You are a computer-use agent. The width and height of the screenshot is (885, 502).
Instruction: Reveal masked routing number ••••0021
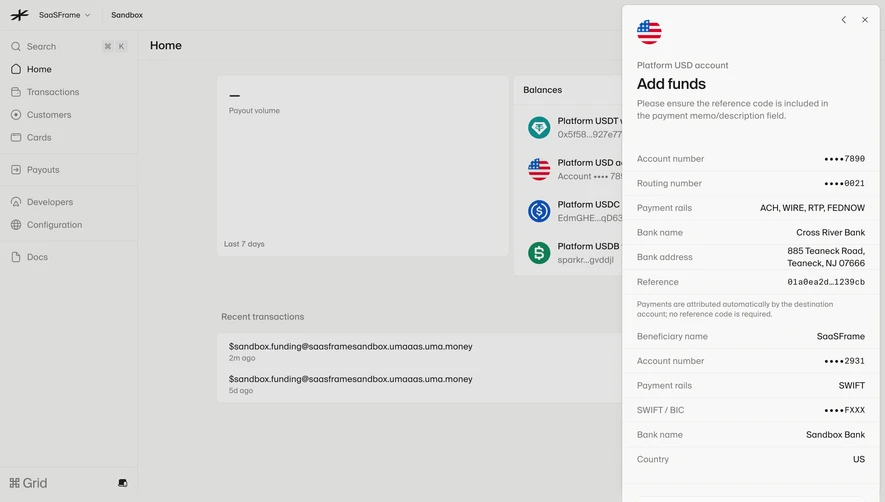click(x=844, y=184)
